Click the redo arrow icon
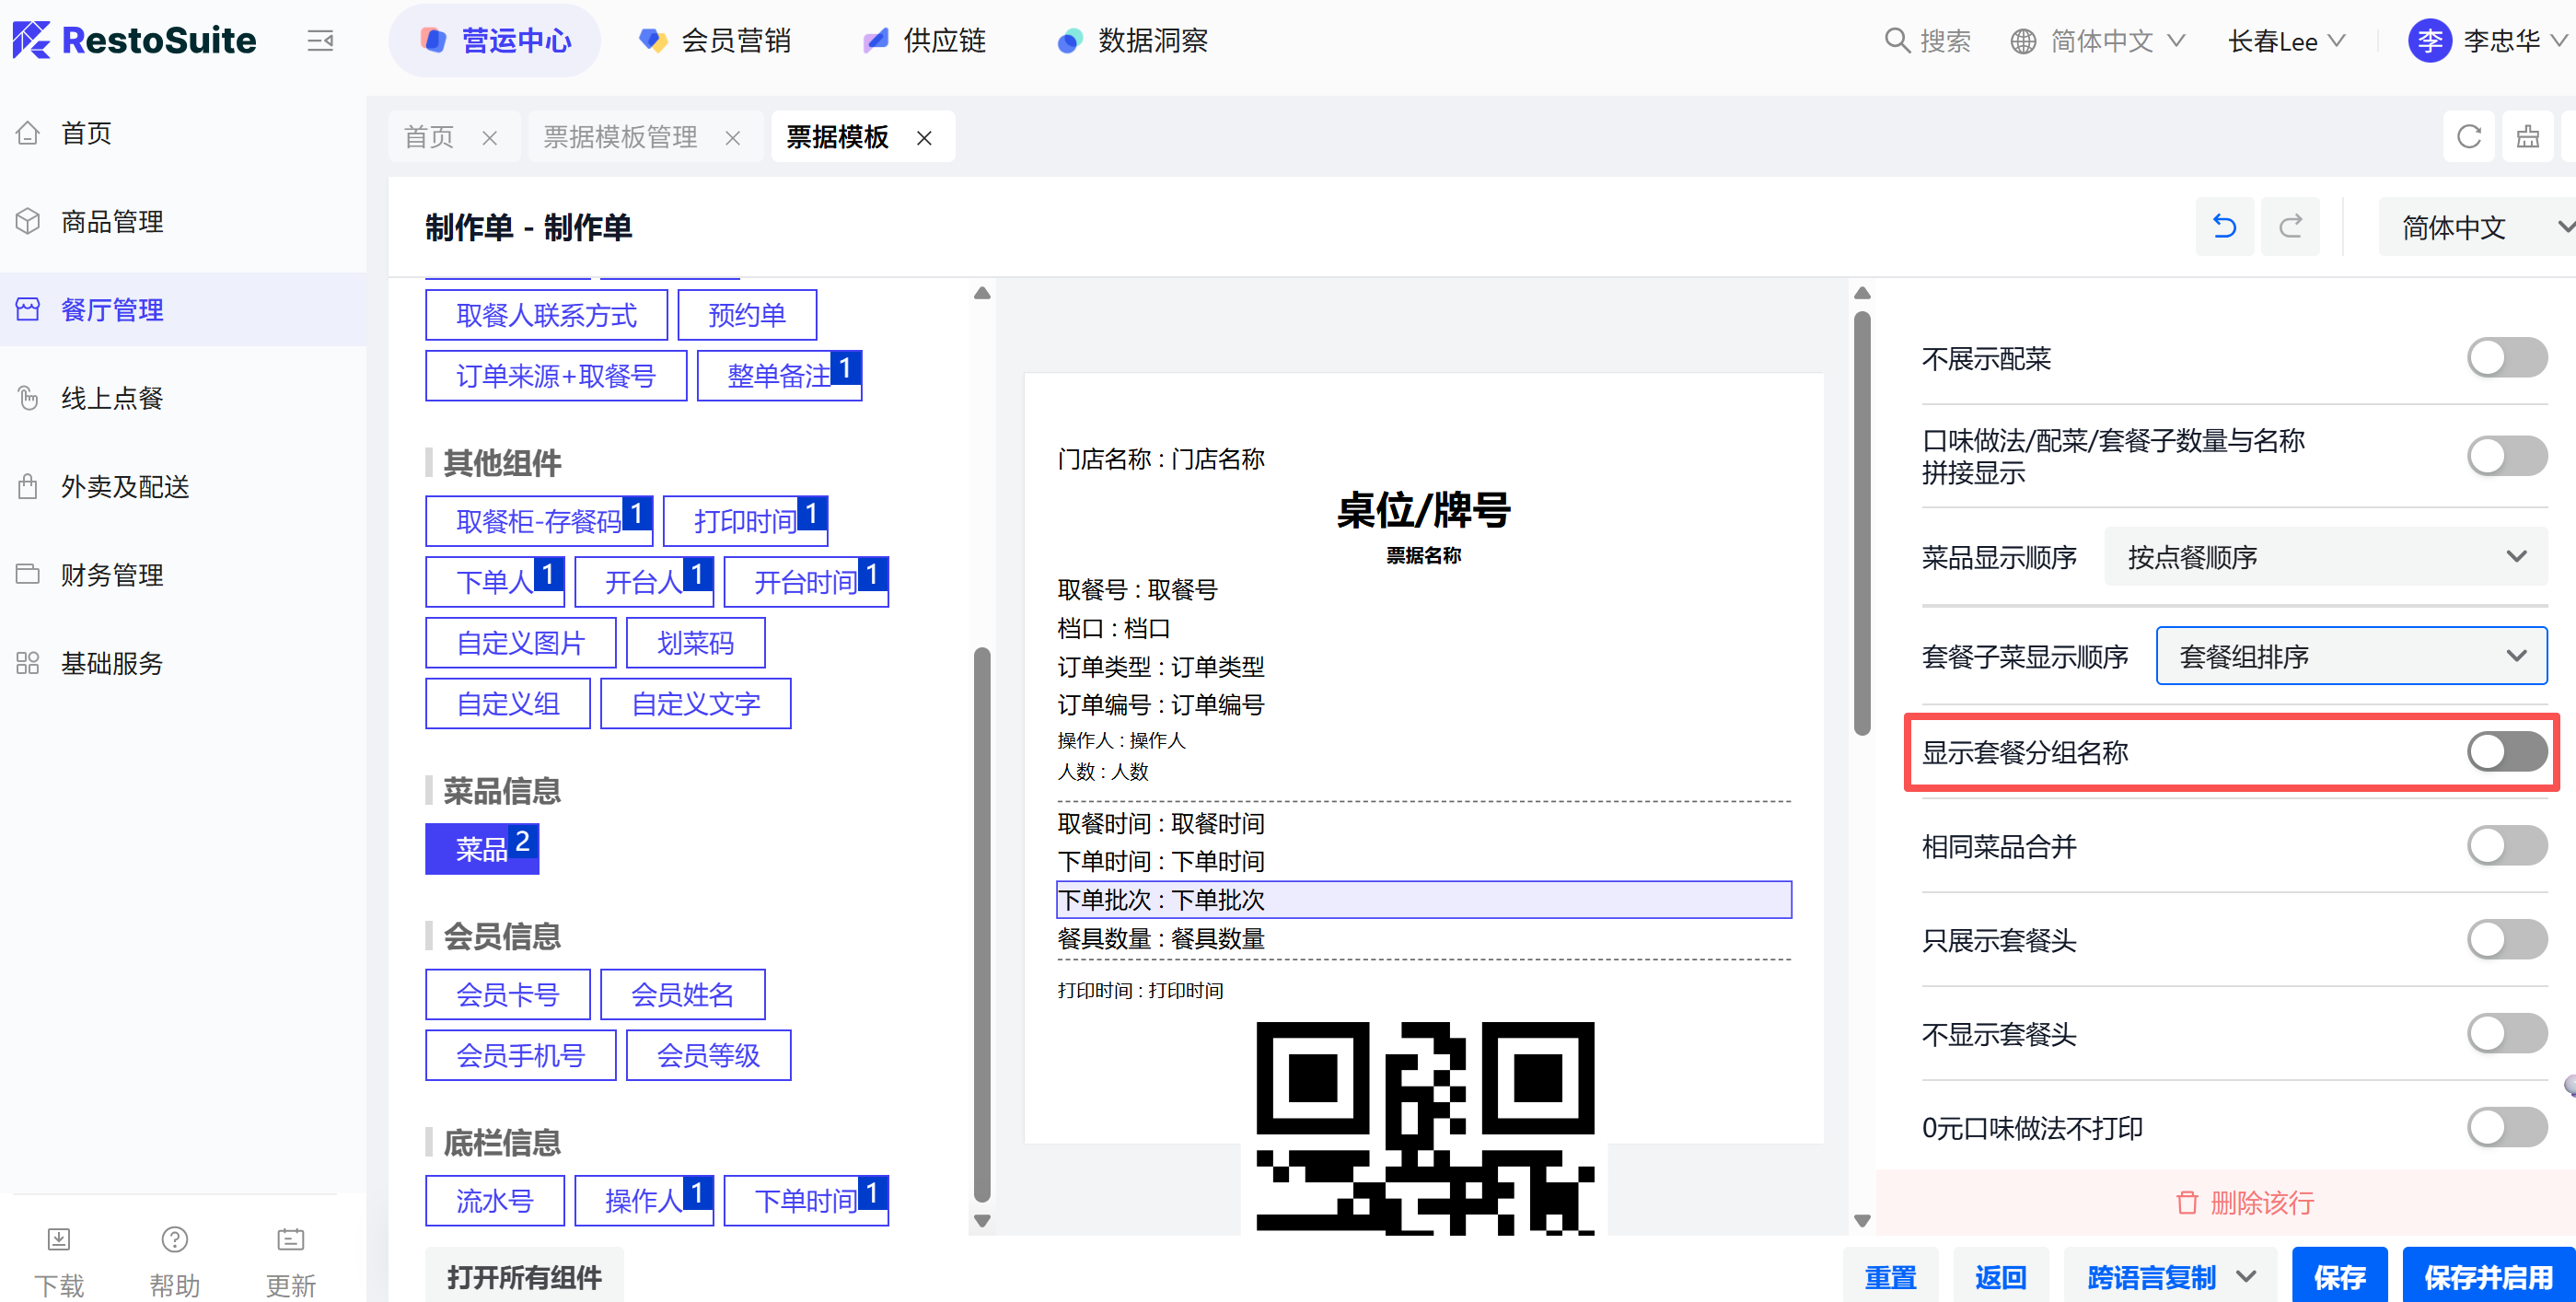Screen dimensions: 2576x1302 2290,227
